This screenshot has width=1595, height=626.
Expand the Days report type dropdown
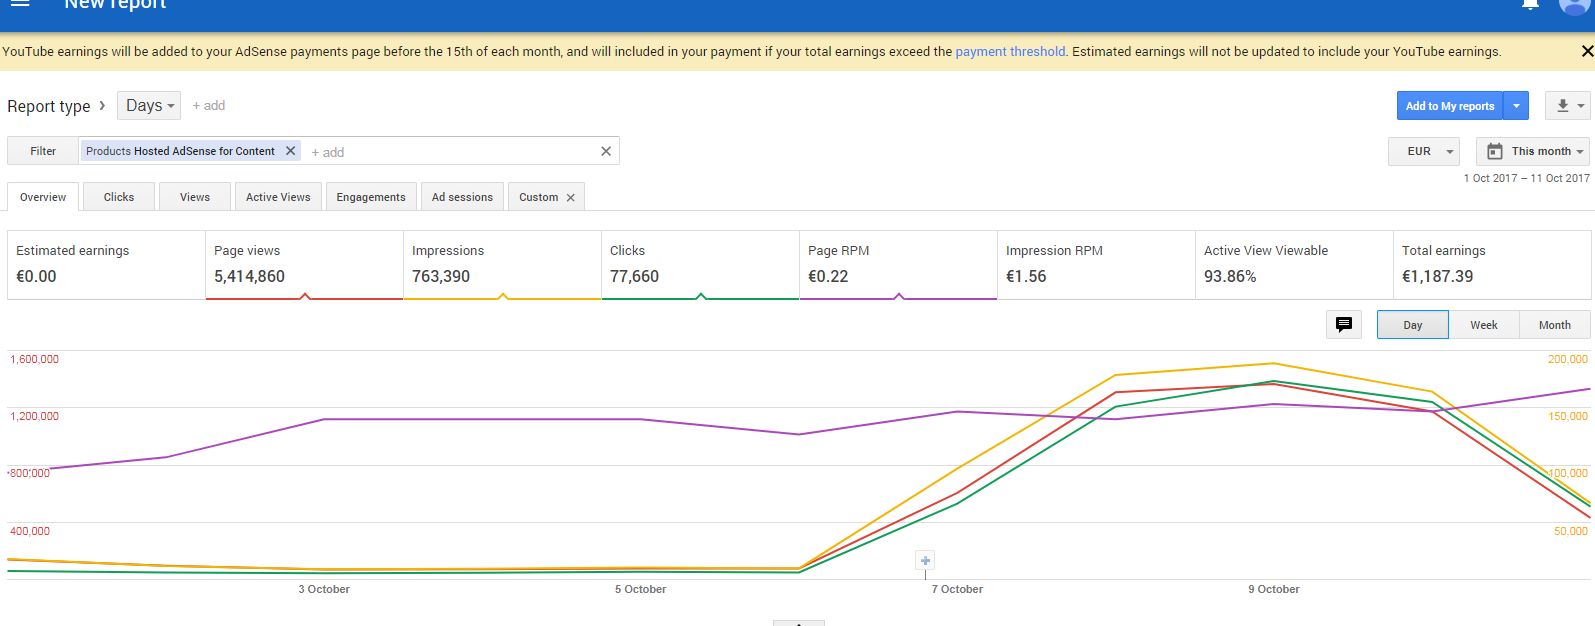150,106
